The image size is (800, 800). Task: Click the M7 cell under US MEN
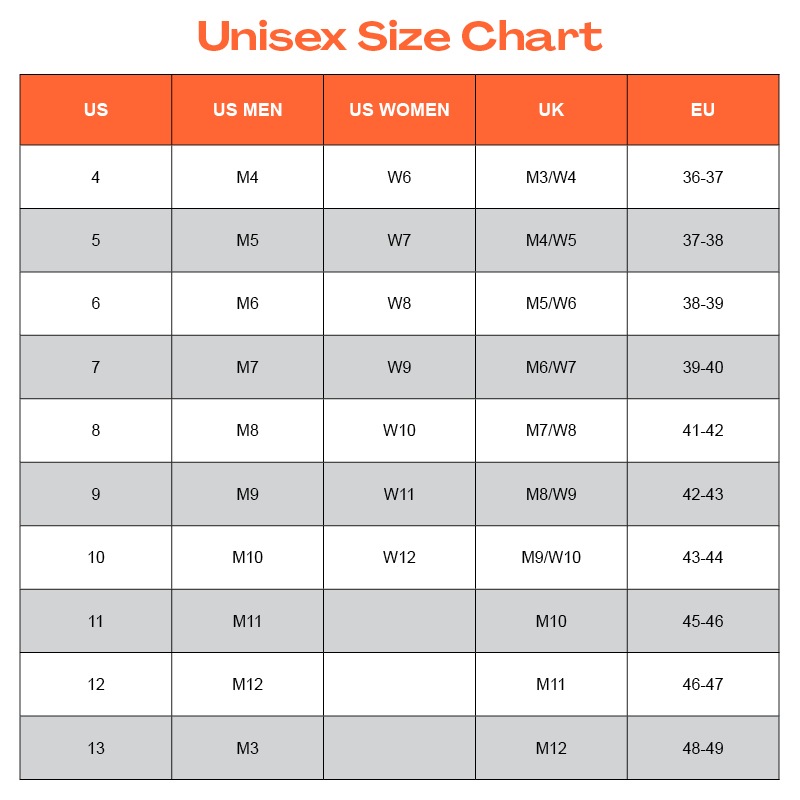247,367
